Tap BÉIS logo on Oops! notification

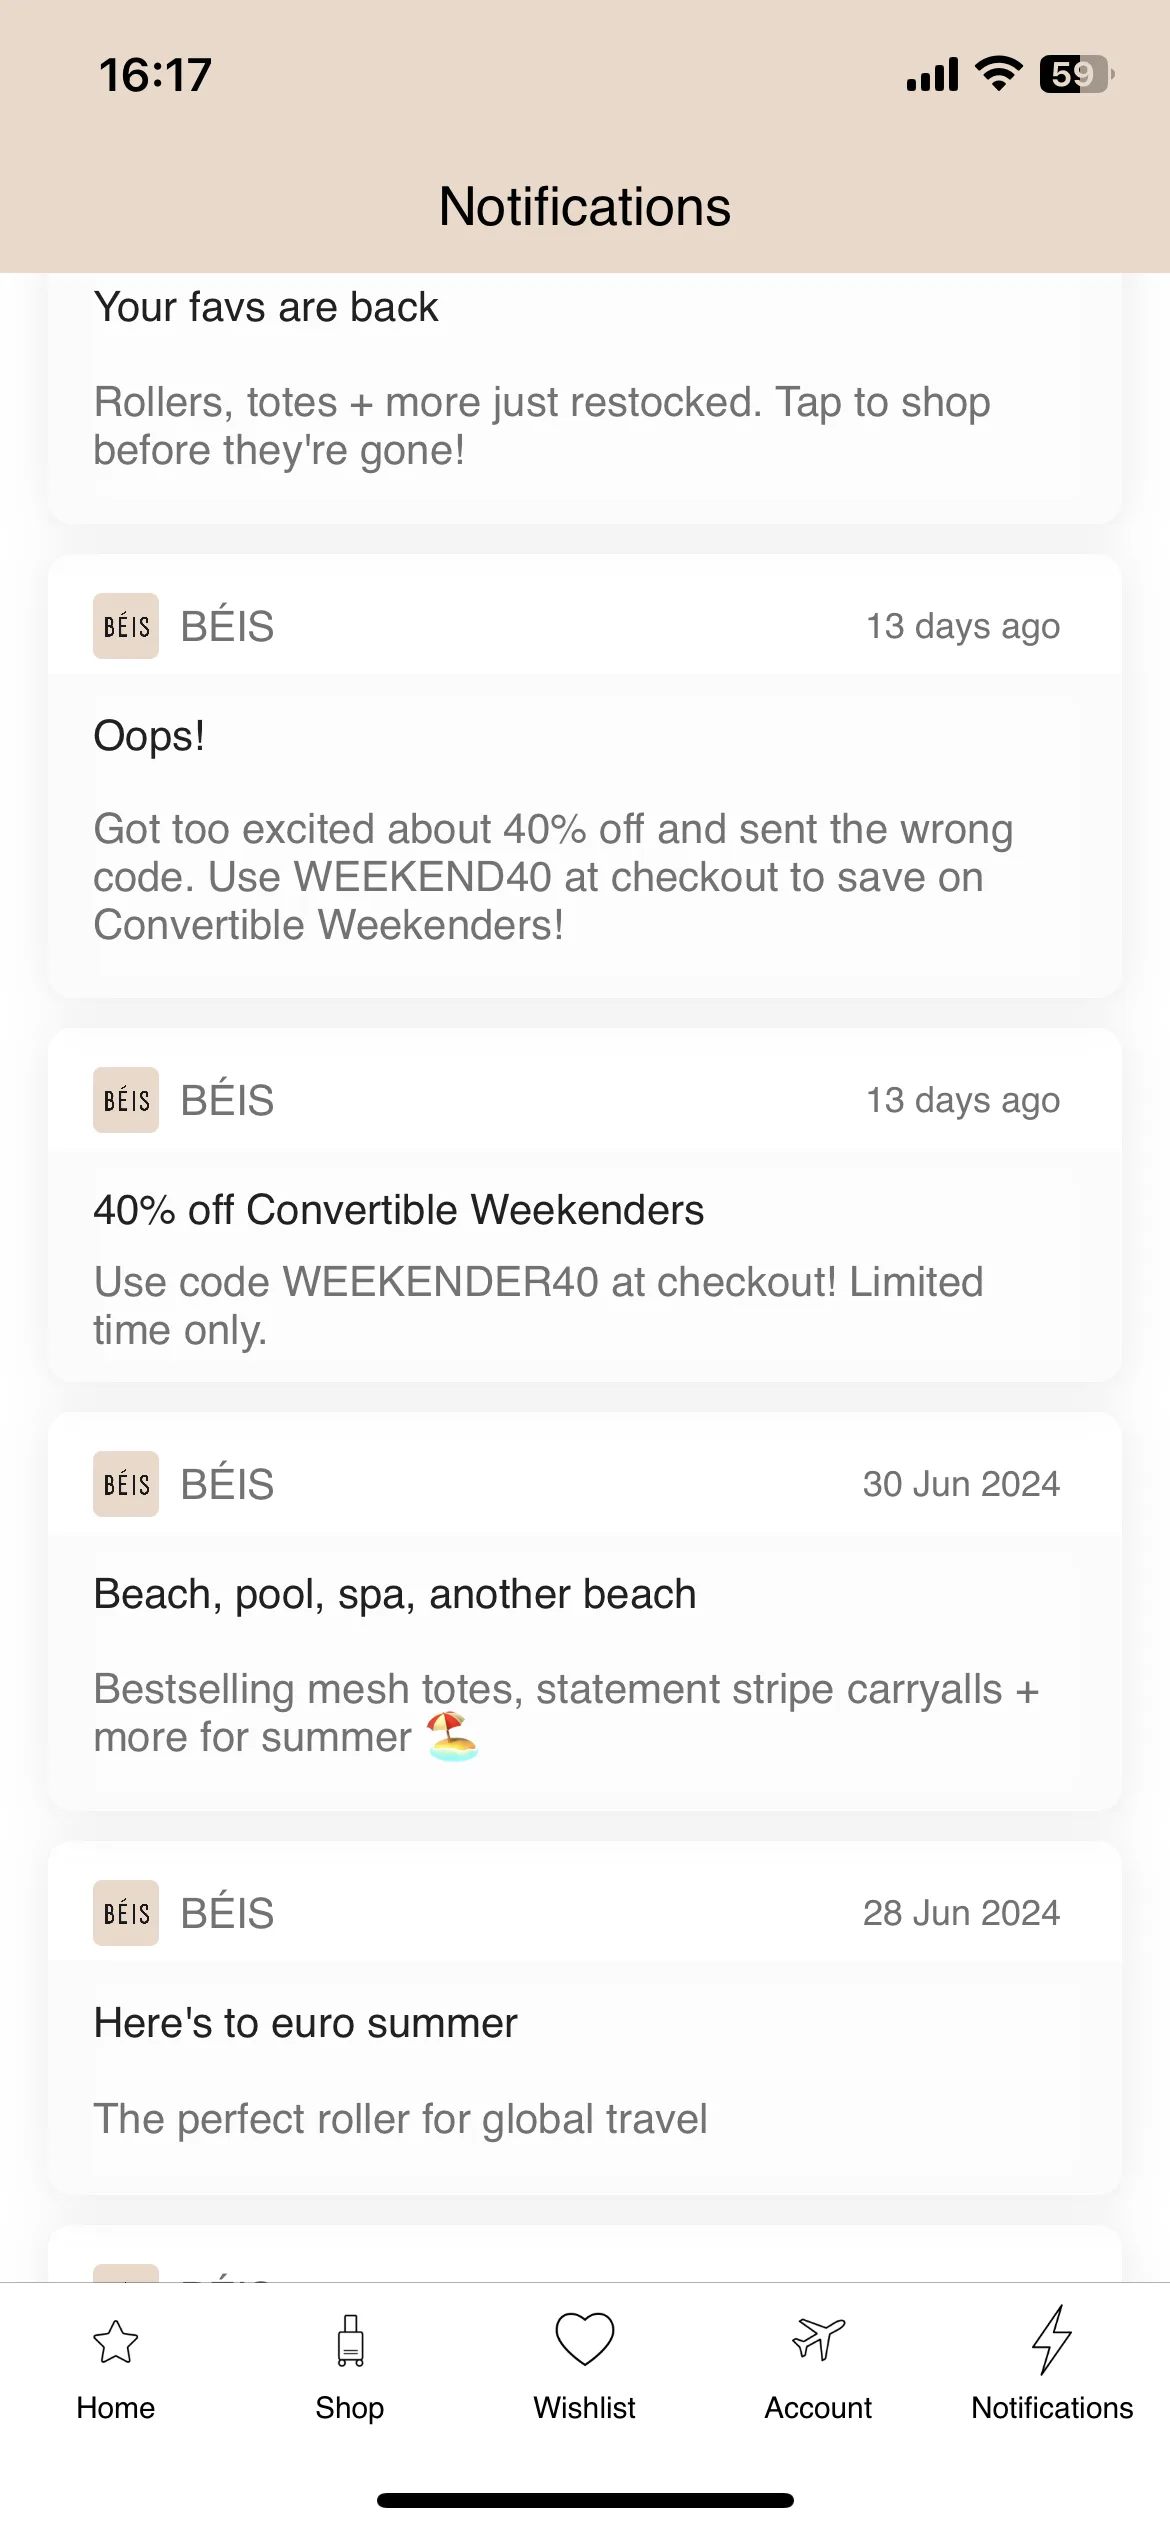click(x=126, y=626)
